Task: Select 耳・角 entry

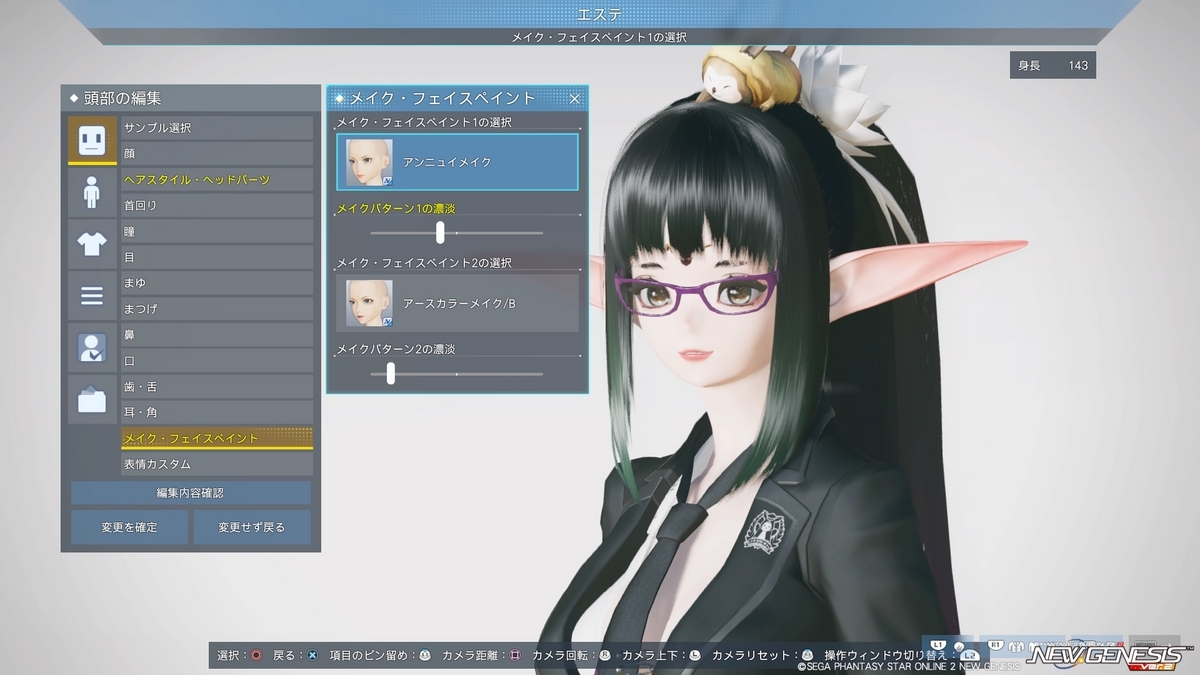Action: pyautogui.click(x=217, y=413)
